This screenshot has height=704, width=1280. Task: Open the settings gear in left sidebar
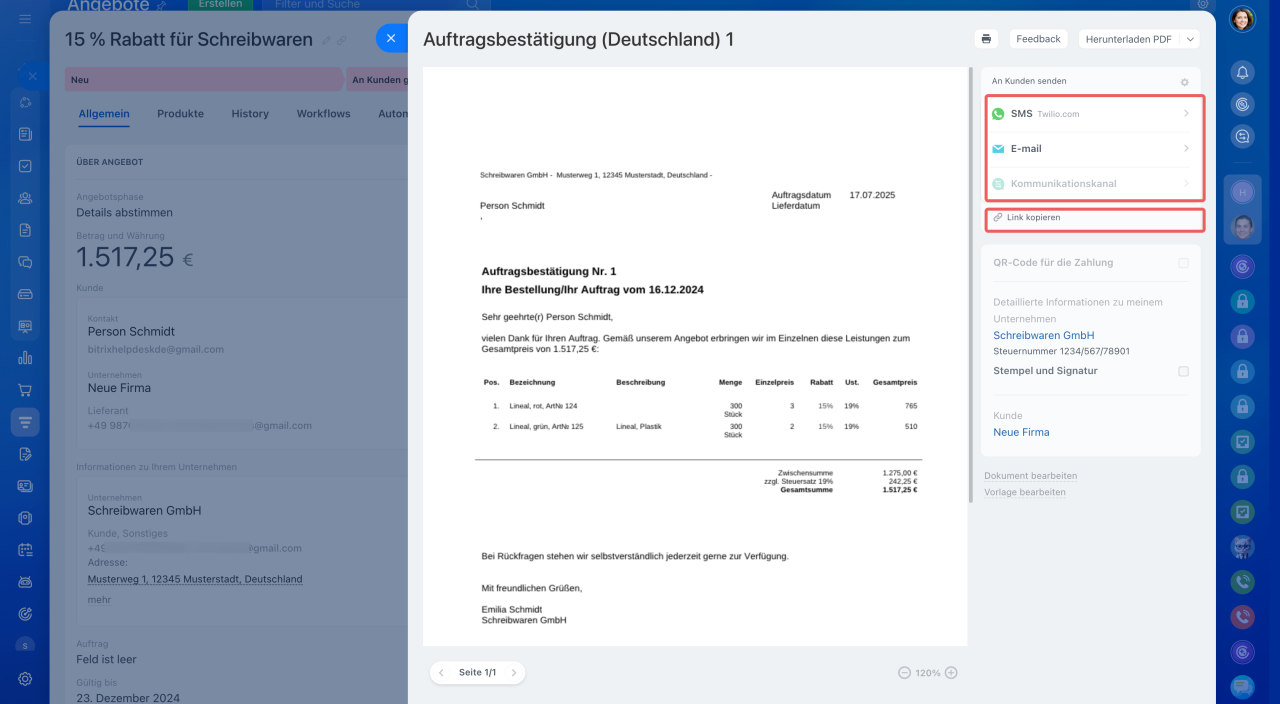tap(25, 678)
